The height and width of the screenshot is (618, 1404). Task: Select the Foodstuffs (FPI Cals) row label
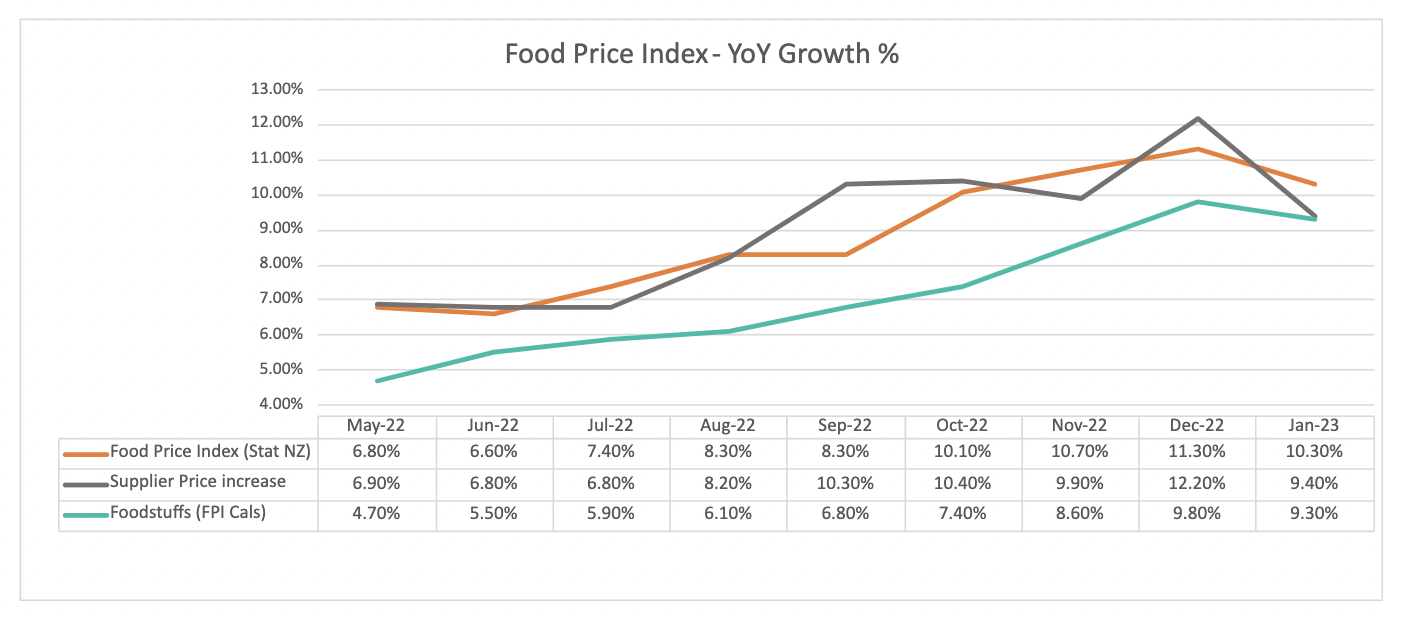(188, 514)
